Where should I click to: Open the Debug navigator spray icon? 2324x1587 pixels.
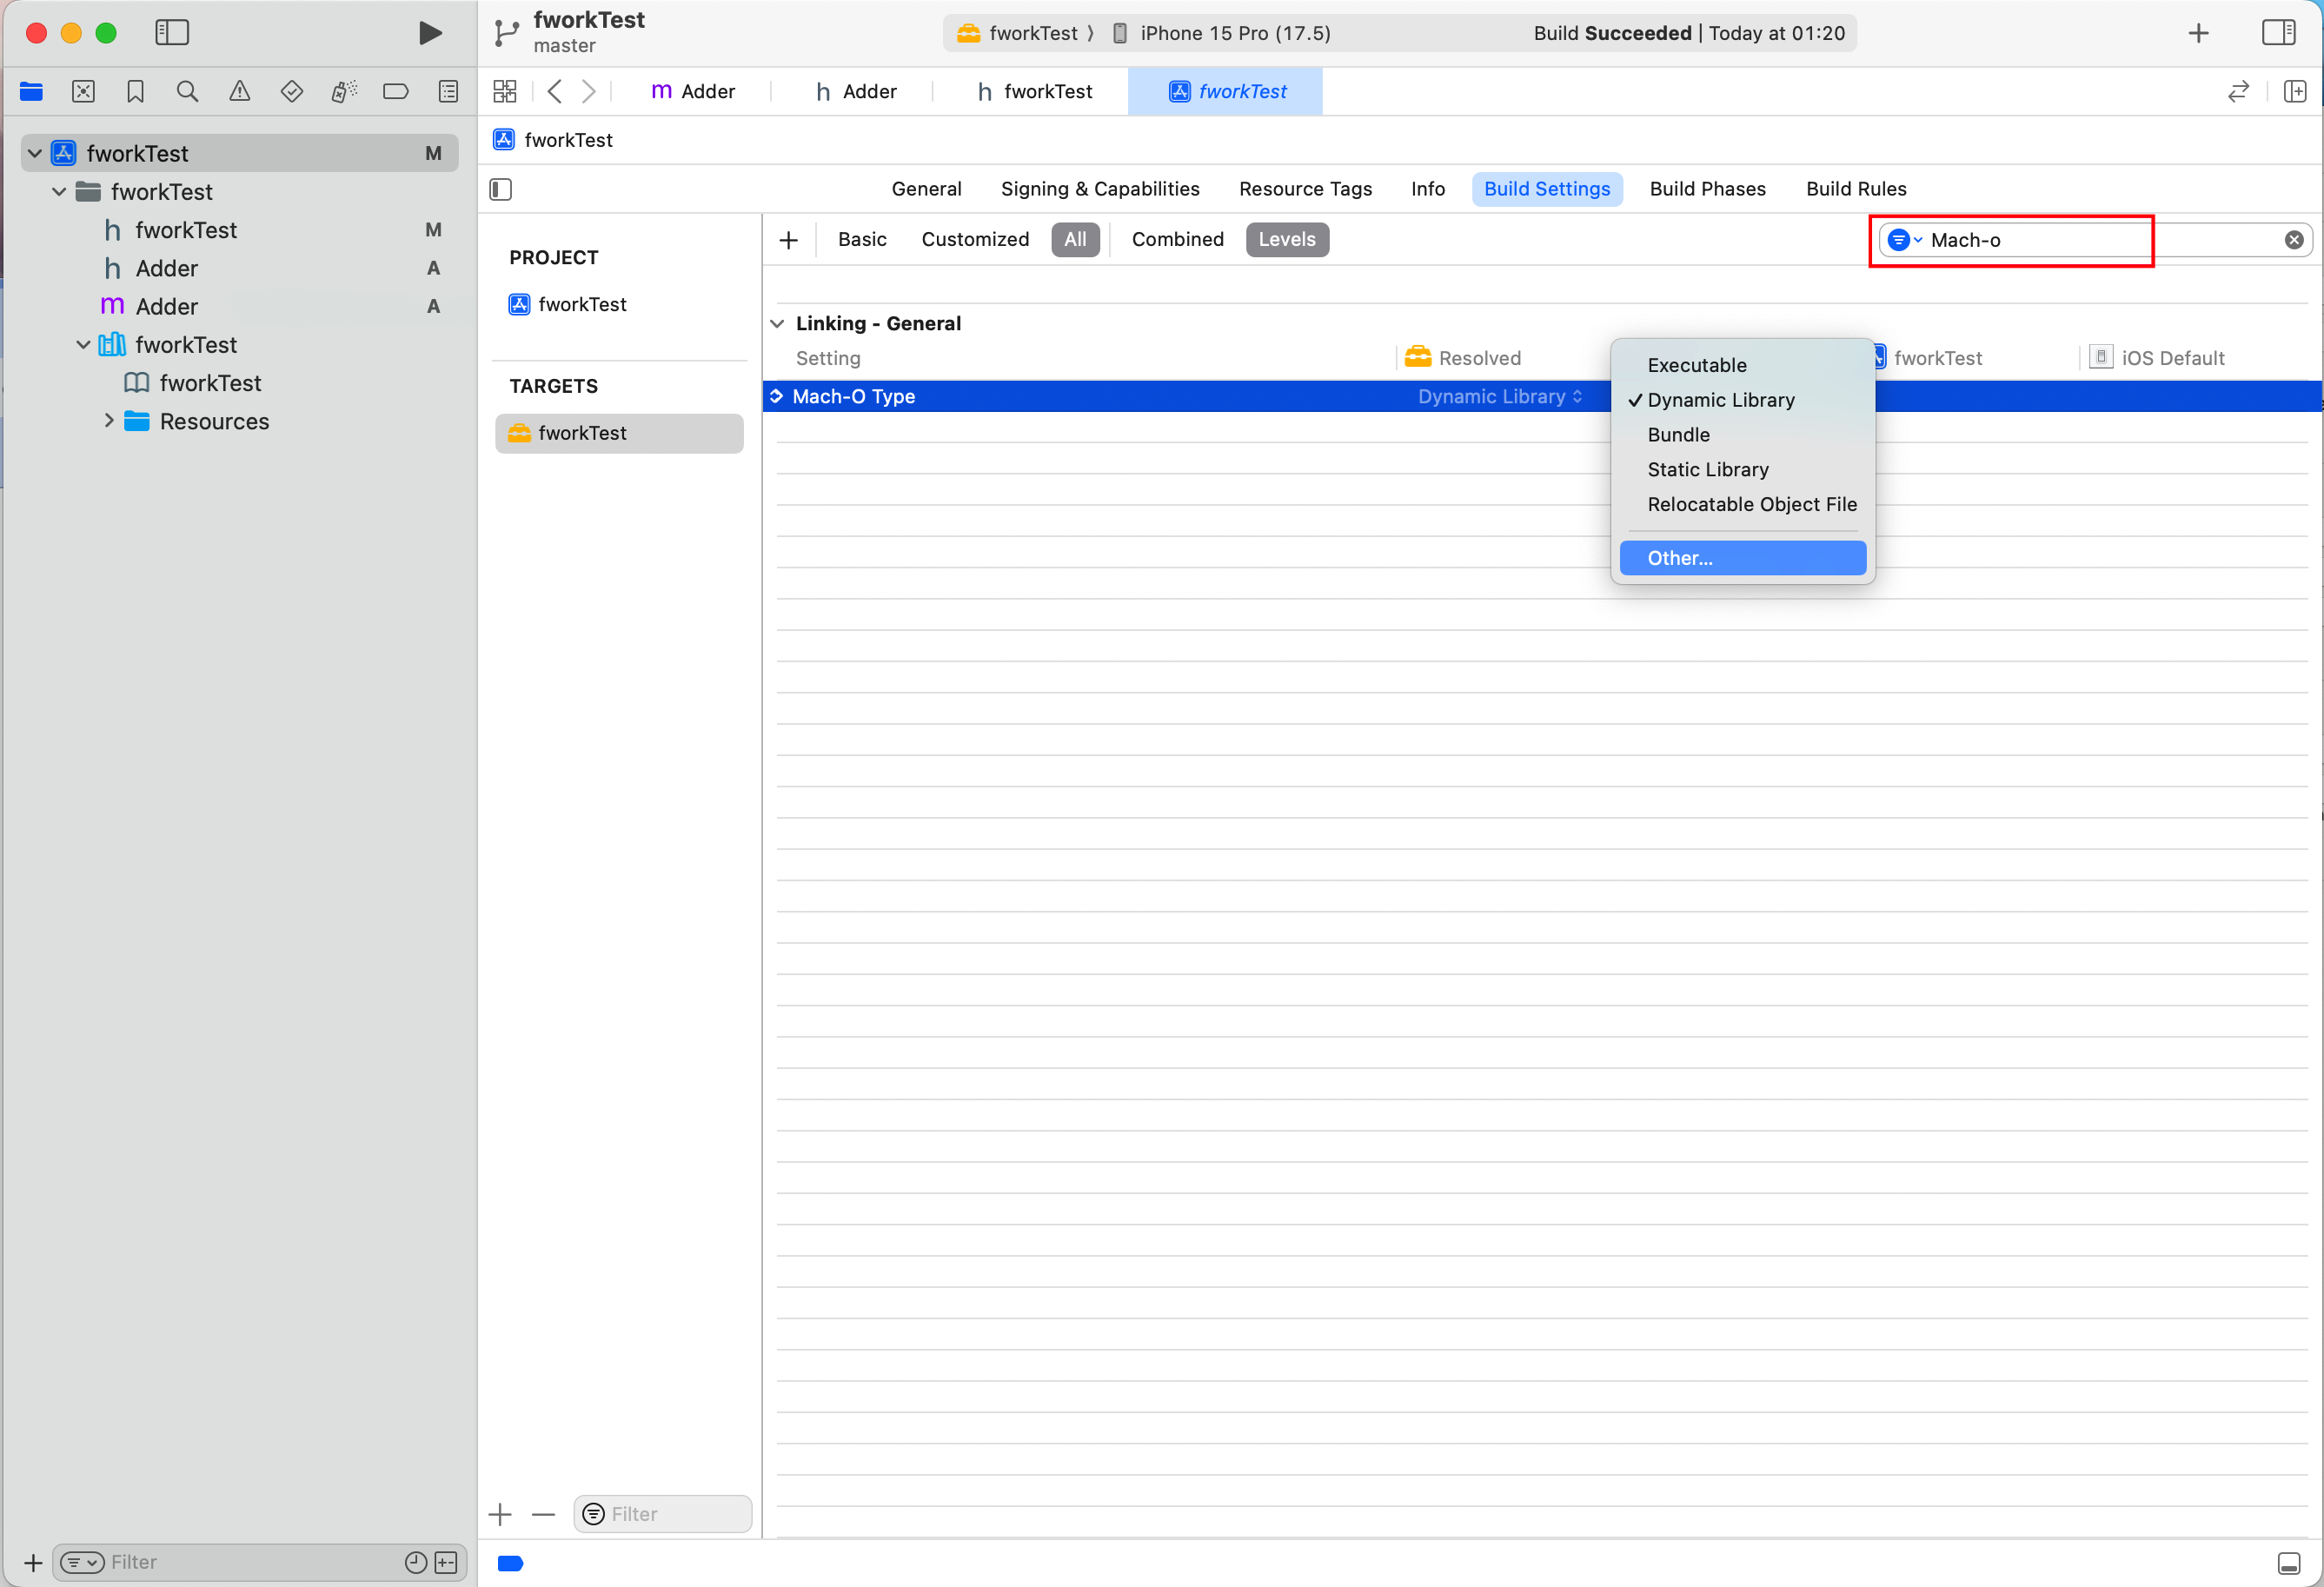[x=343, y=91]
